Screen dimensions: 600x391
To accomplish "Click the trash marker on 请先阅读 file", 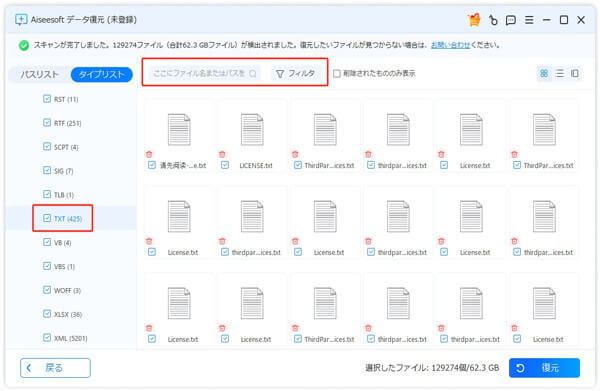I will [149, 154].
